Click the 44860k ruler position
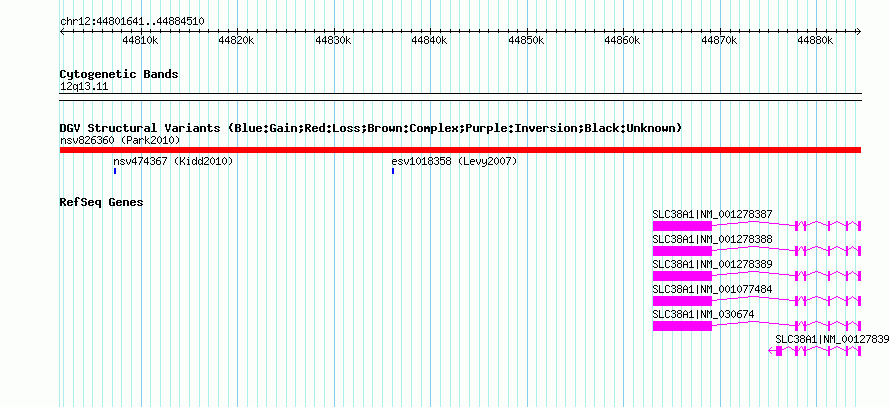The height and width of the screenshot is (407, 890). point(623,40)
